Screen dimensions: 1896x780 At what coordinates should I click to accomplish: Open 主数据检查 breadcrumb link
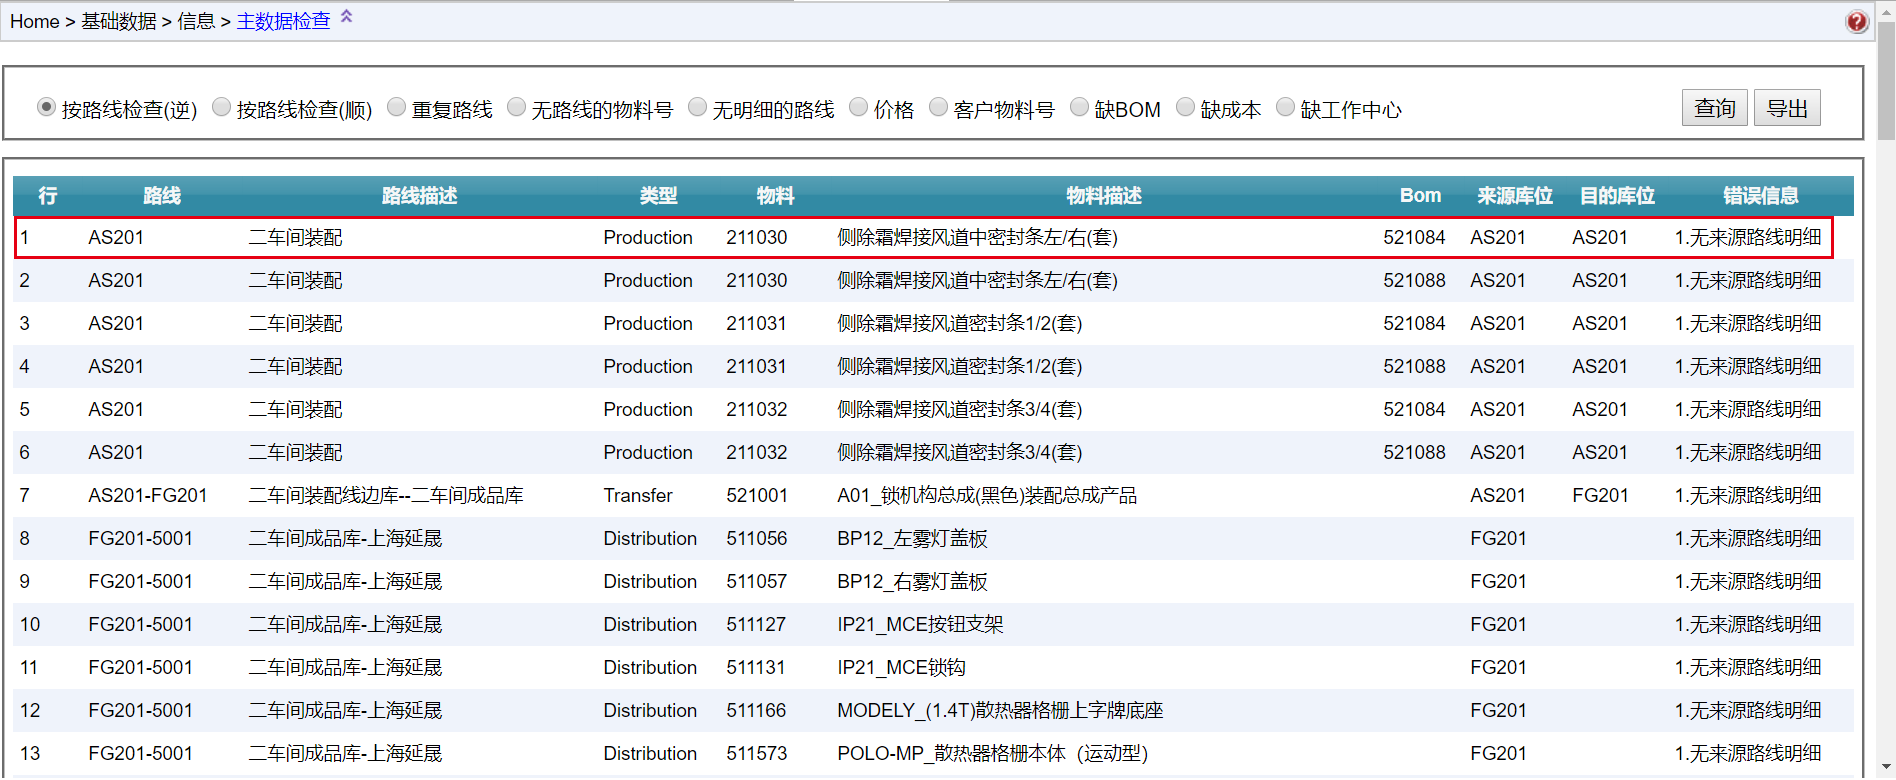[283, 21]
